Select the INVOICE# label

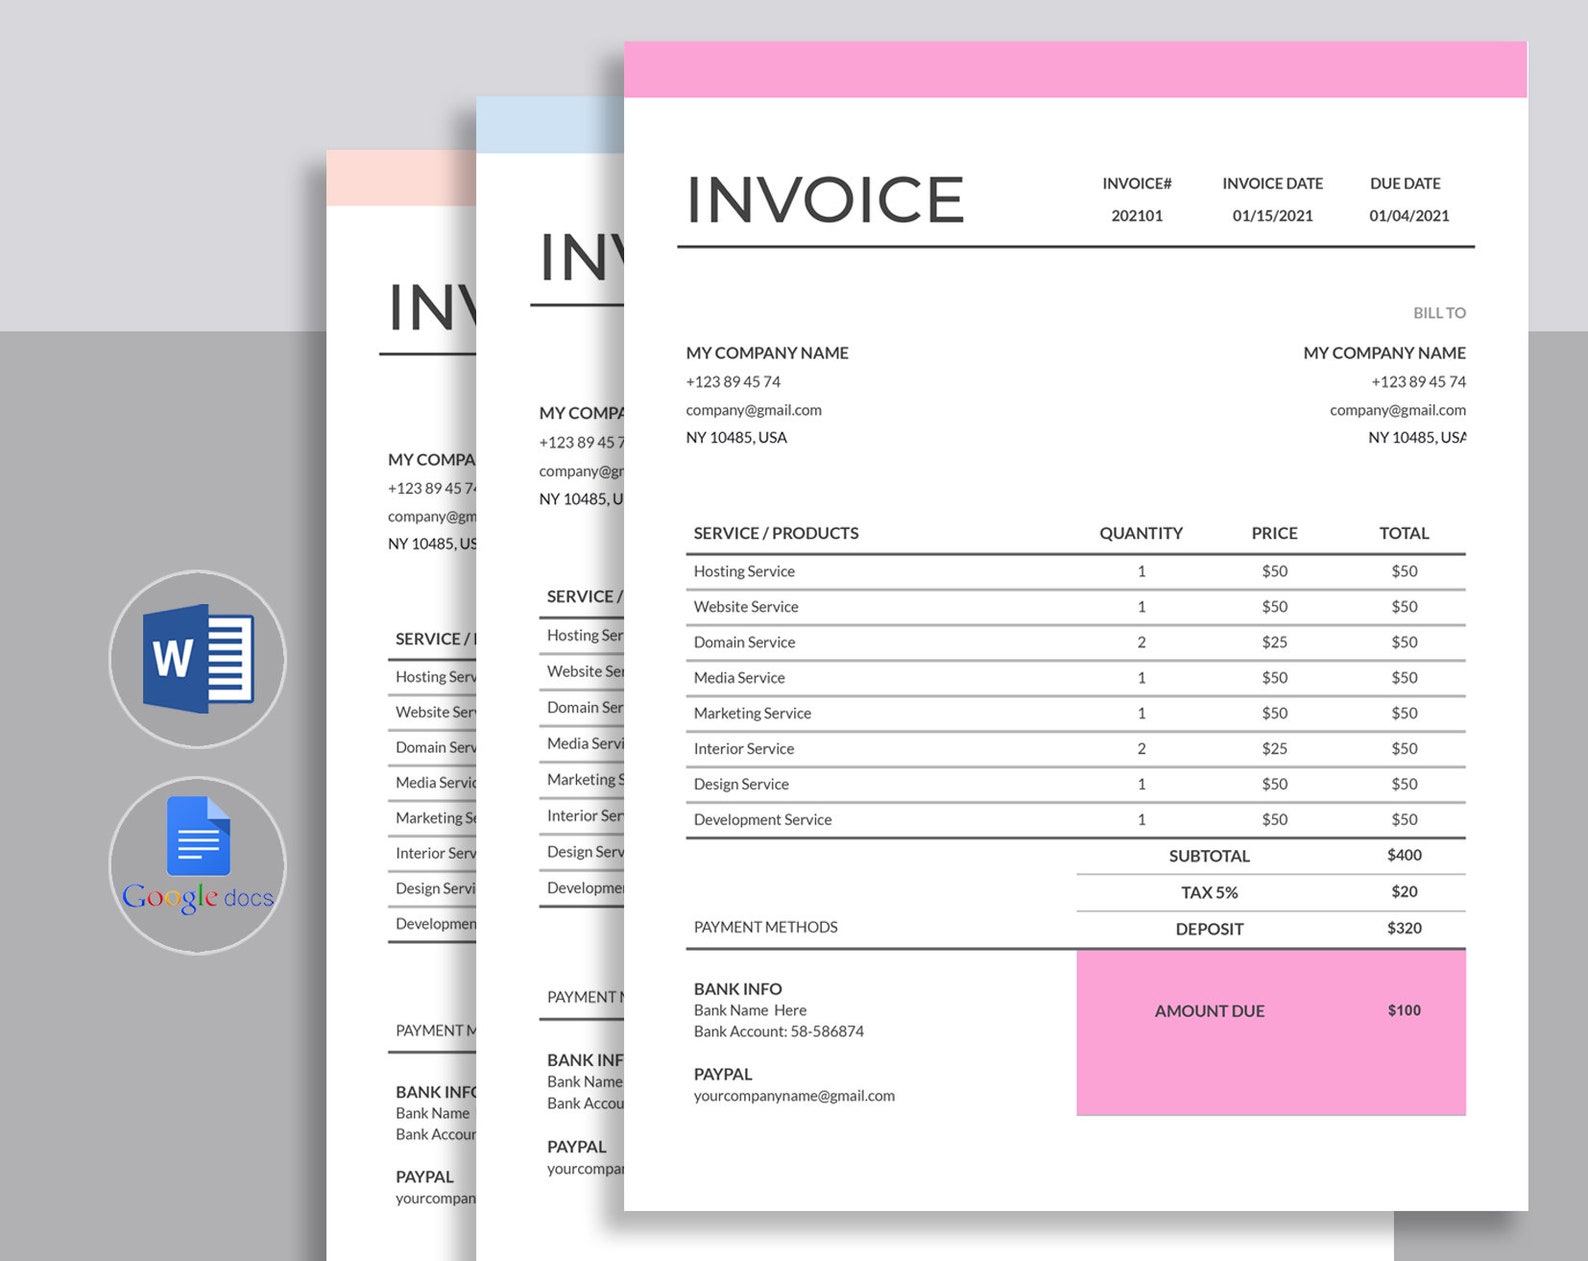(1137, 184)
